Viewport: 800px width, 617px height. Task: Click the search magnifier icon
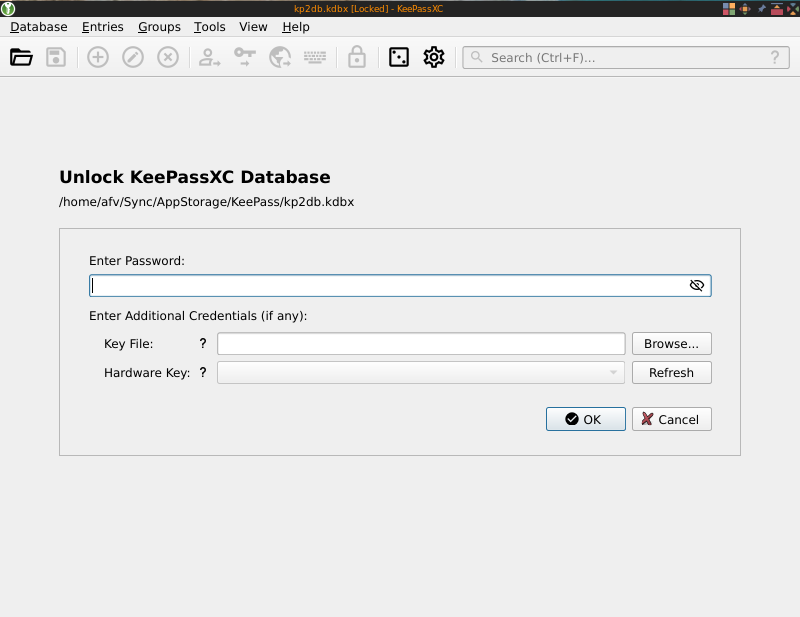pyautogui.click(x=477, y=57)
